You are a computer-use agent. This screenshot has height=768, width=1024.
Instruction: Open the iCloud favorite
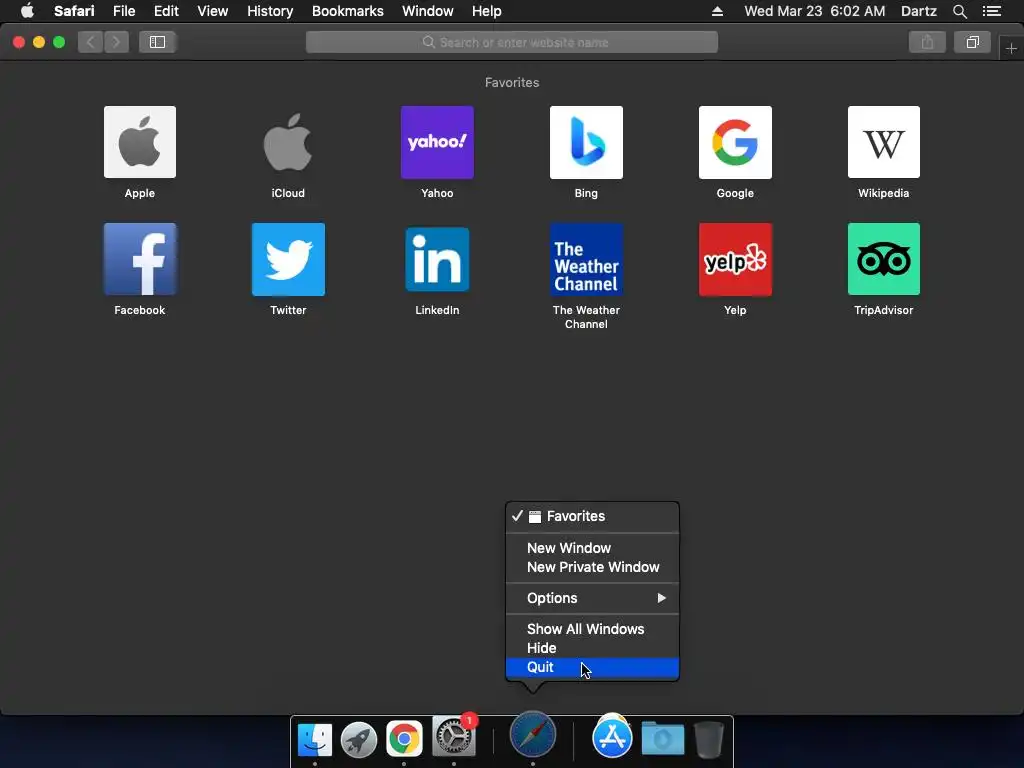[288, 142]
